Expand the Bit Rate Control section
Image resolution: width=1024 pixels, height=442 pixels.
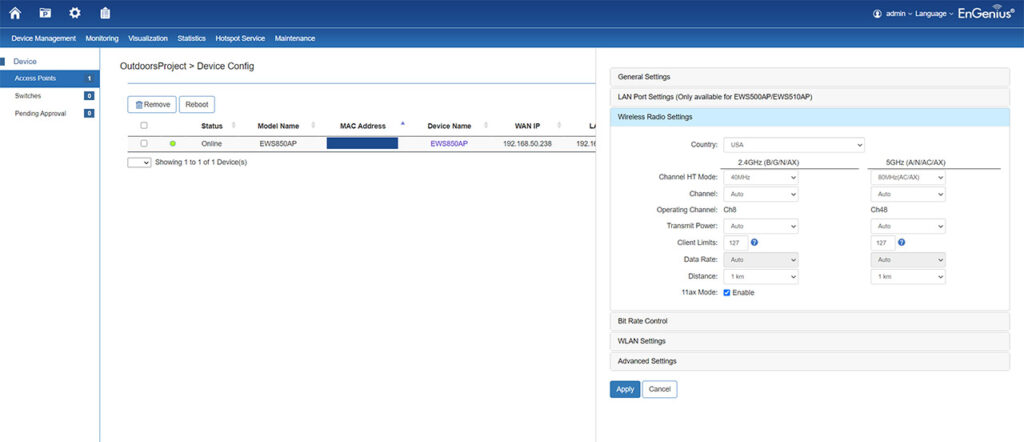[x=810, y=321]
